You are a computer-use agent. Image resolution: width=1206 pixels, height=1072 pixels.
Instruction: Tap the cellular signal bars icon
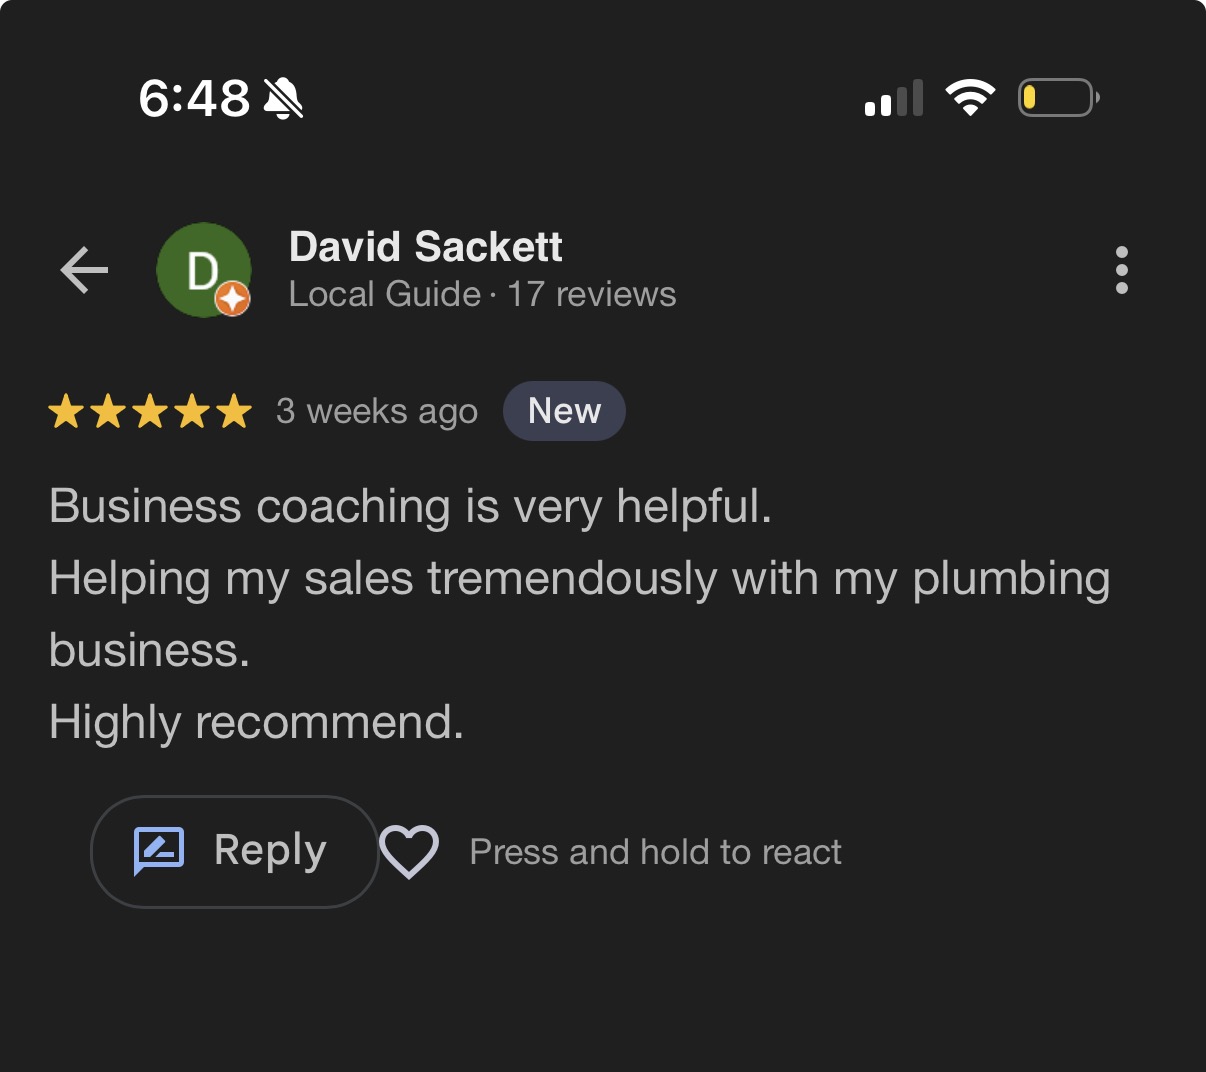pyautogui.click(x=893, y=99)
